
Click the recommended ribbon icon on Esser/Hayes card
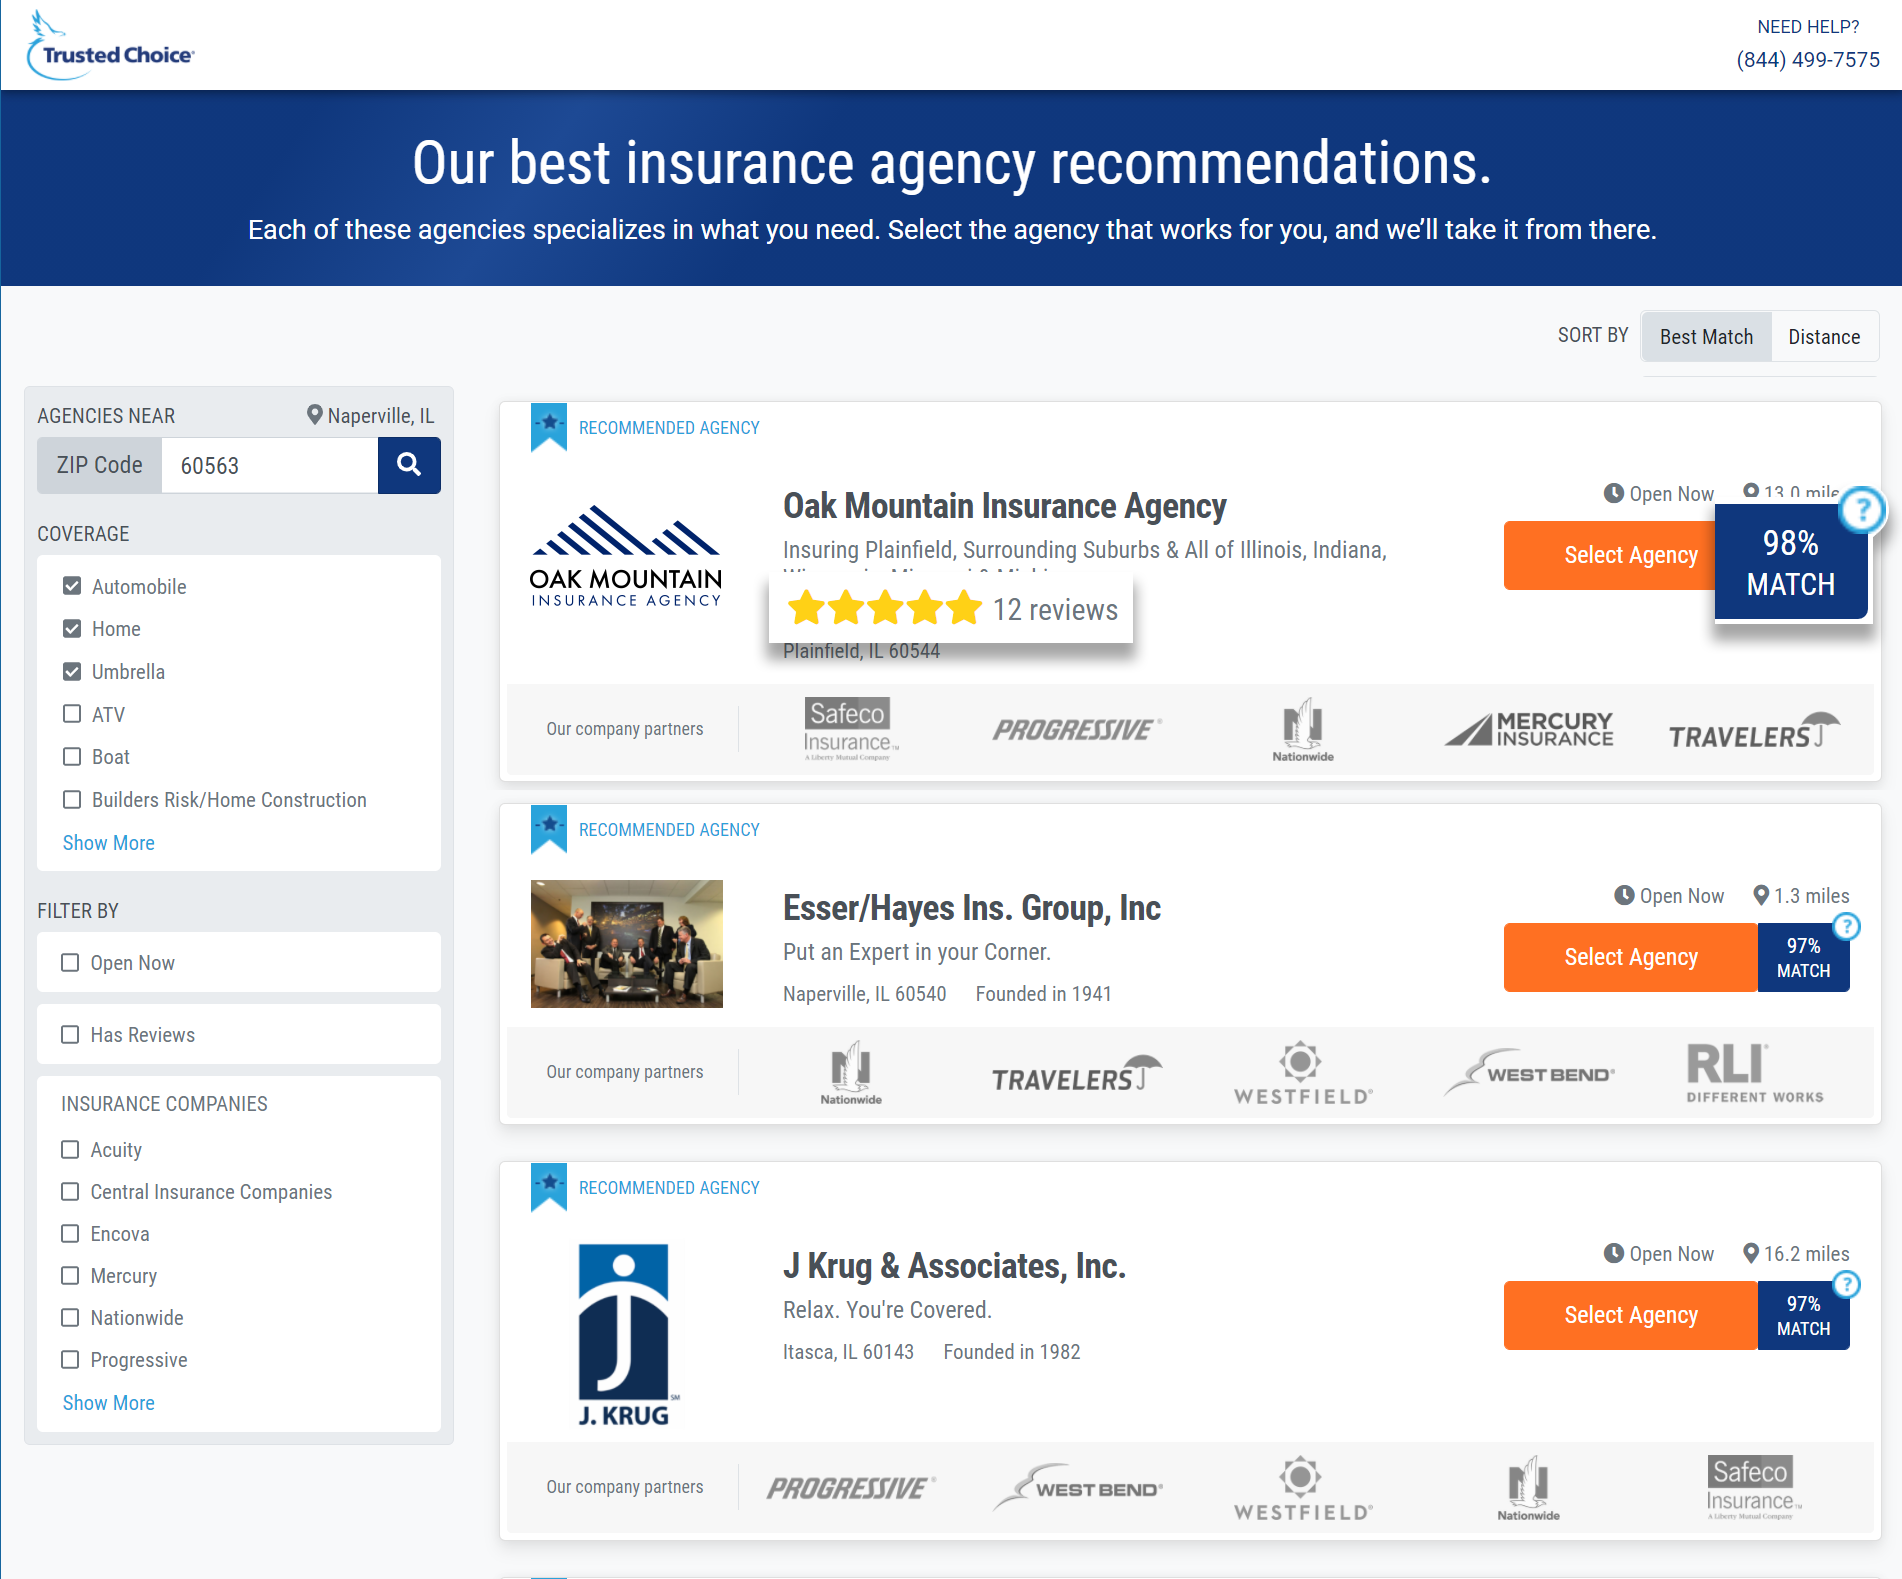[548, 829]
